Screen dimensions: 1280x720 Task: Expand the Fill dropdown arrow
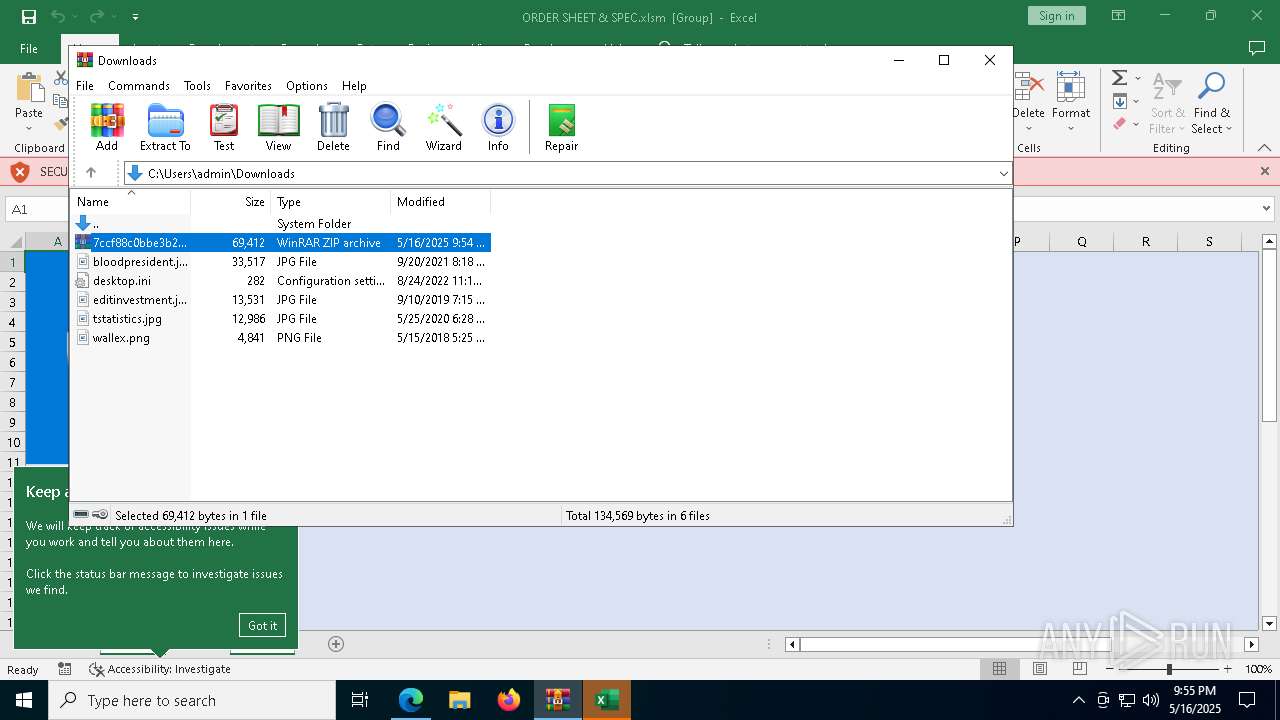pos(1138,101)
